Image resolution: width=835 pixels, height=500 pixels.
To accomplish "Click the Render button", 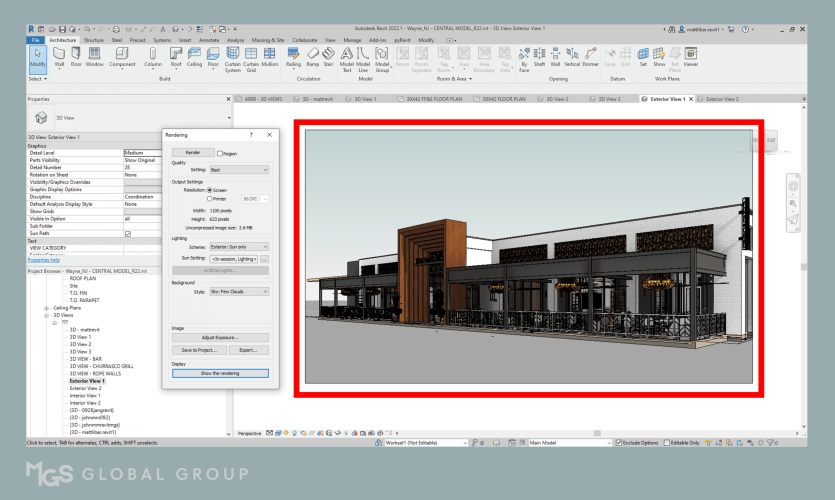I will pos(193,153).
